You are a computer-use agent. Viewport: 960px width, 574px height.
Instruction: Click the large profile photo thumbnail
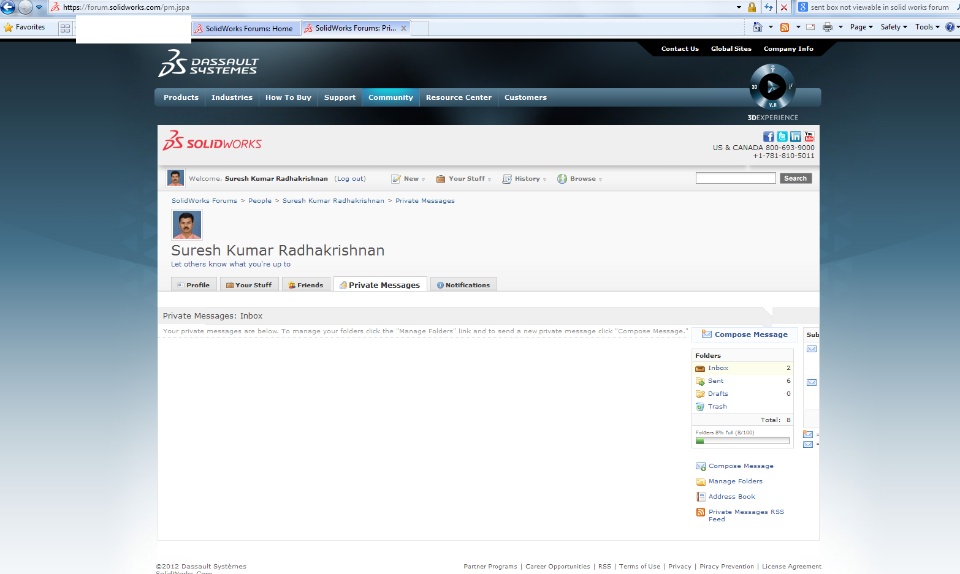coord(187,225)
